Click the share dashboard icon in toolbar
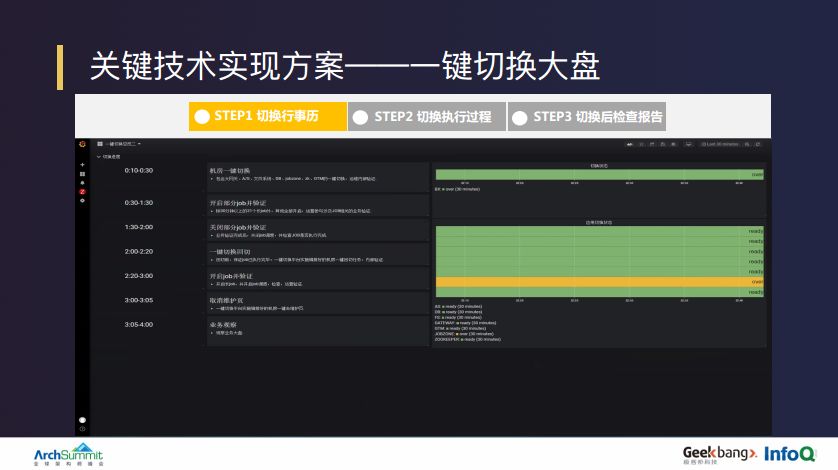838x470 pixels. 653,144
